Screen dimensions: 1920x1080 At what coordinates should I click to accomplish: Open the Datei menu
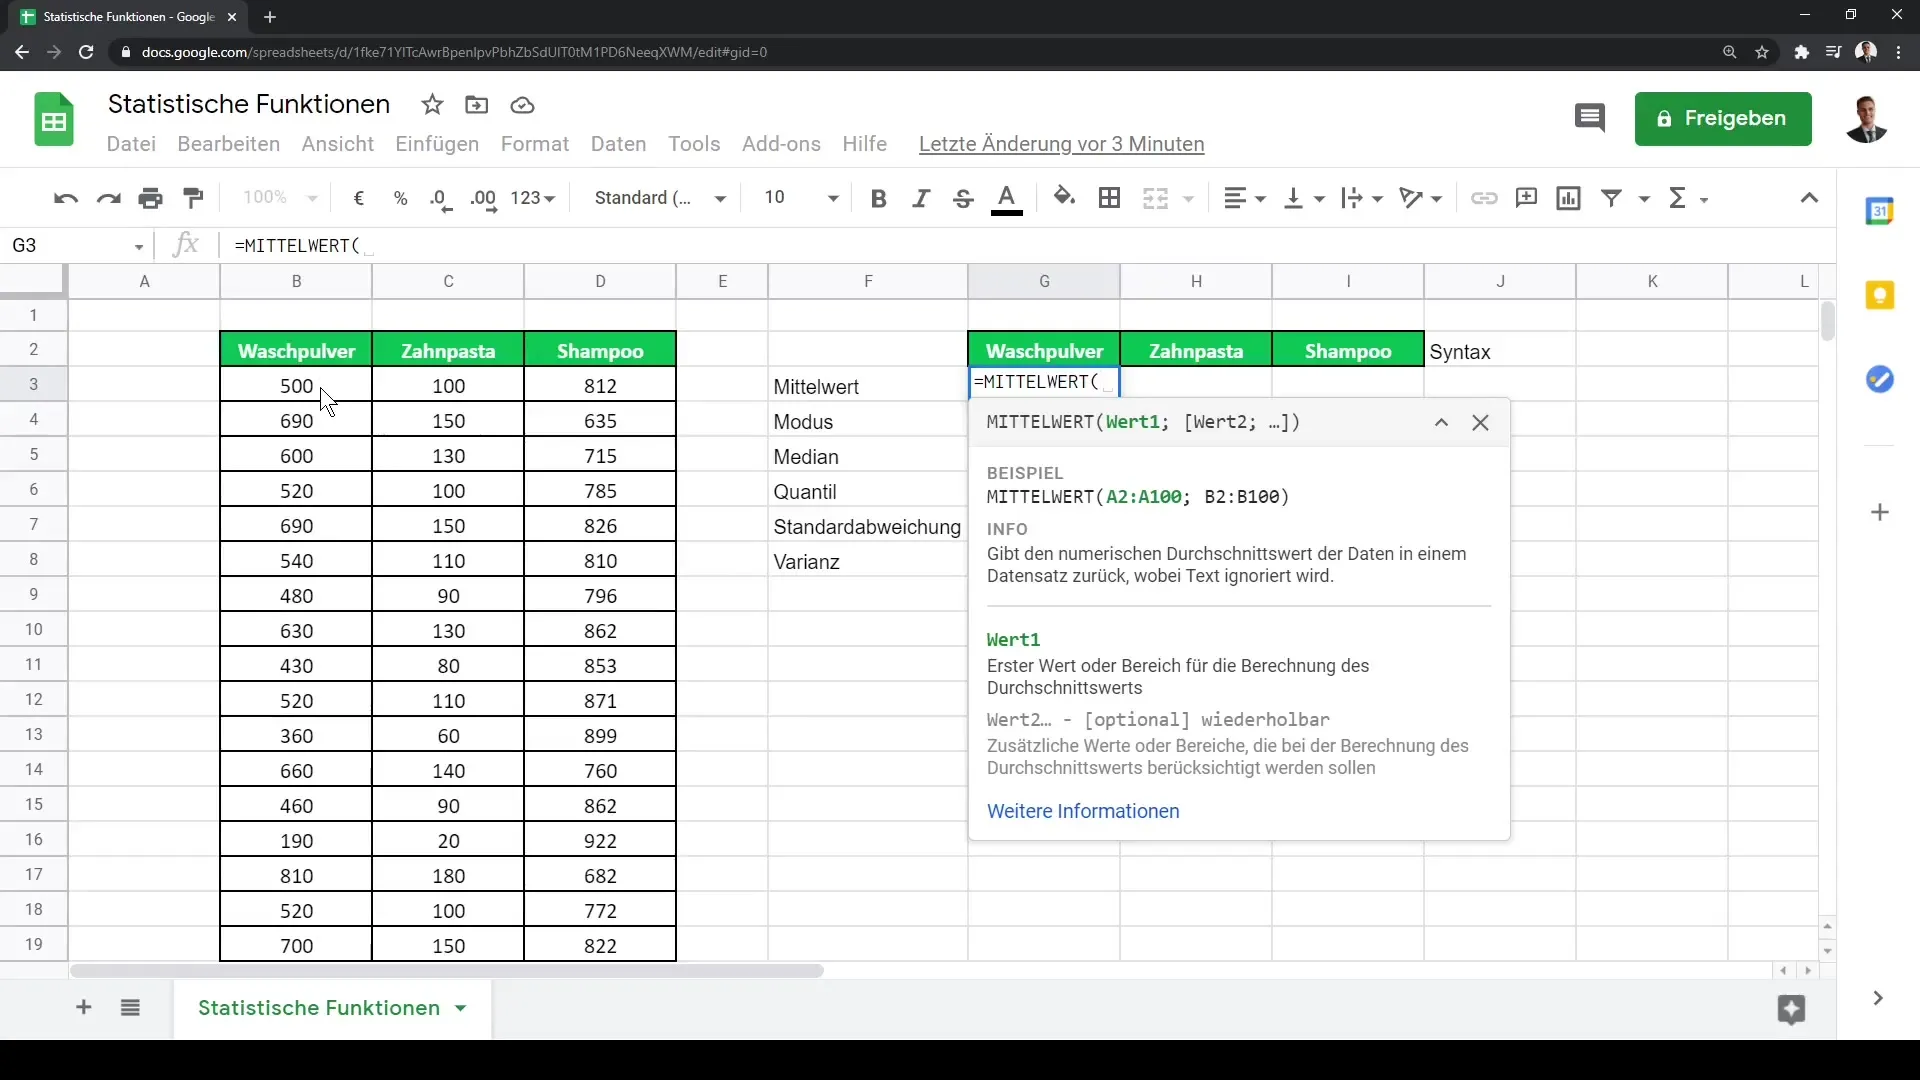pyautogui.click(x=131, y=142)
